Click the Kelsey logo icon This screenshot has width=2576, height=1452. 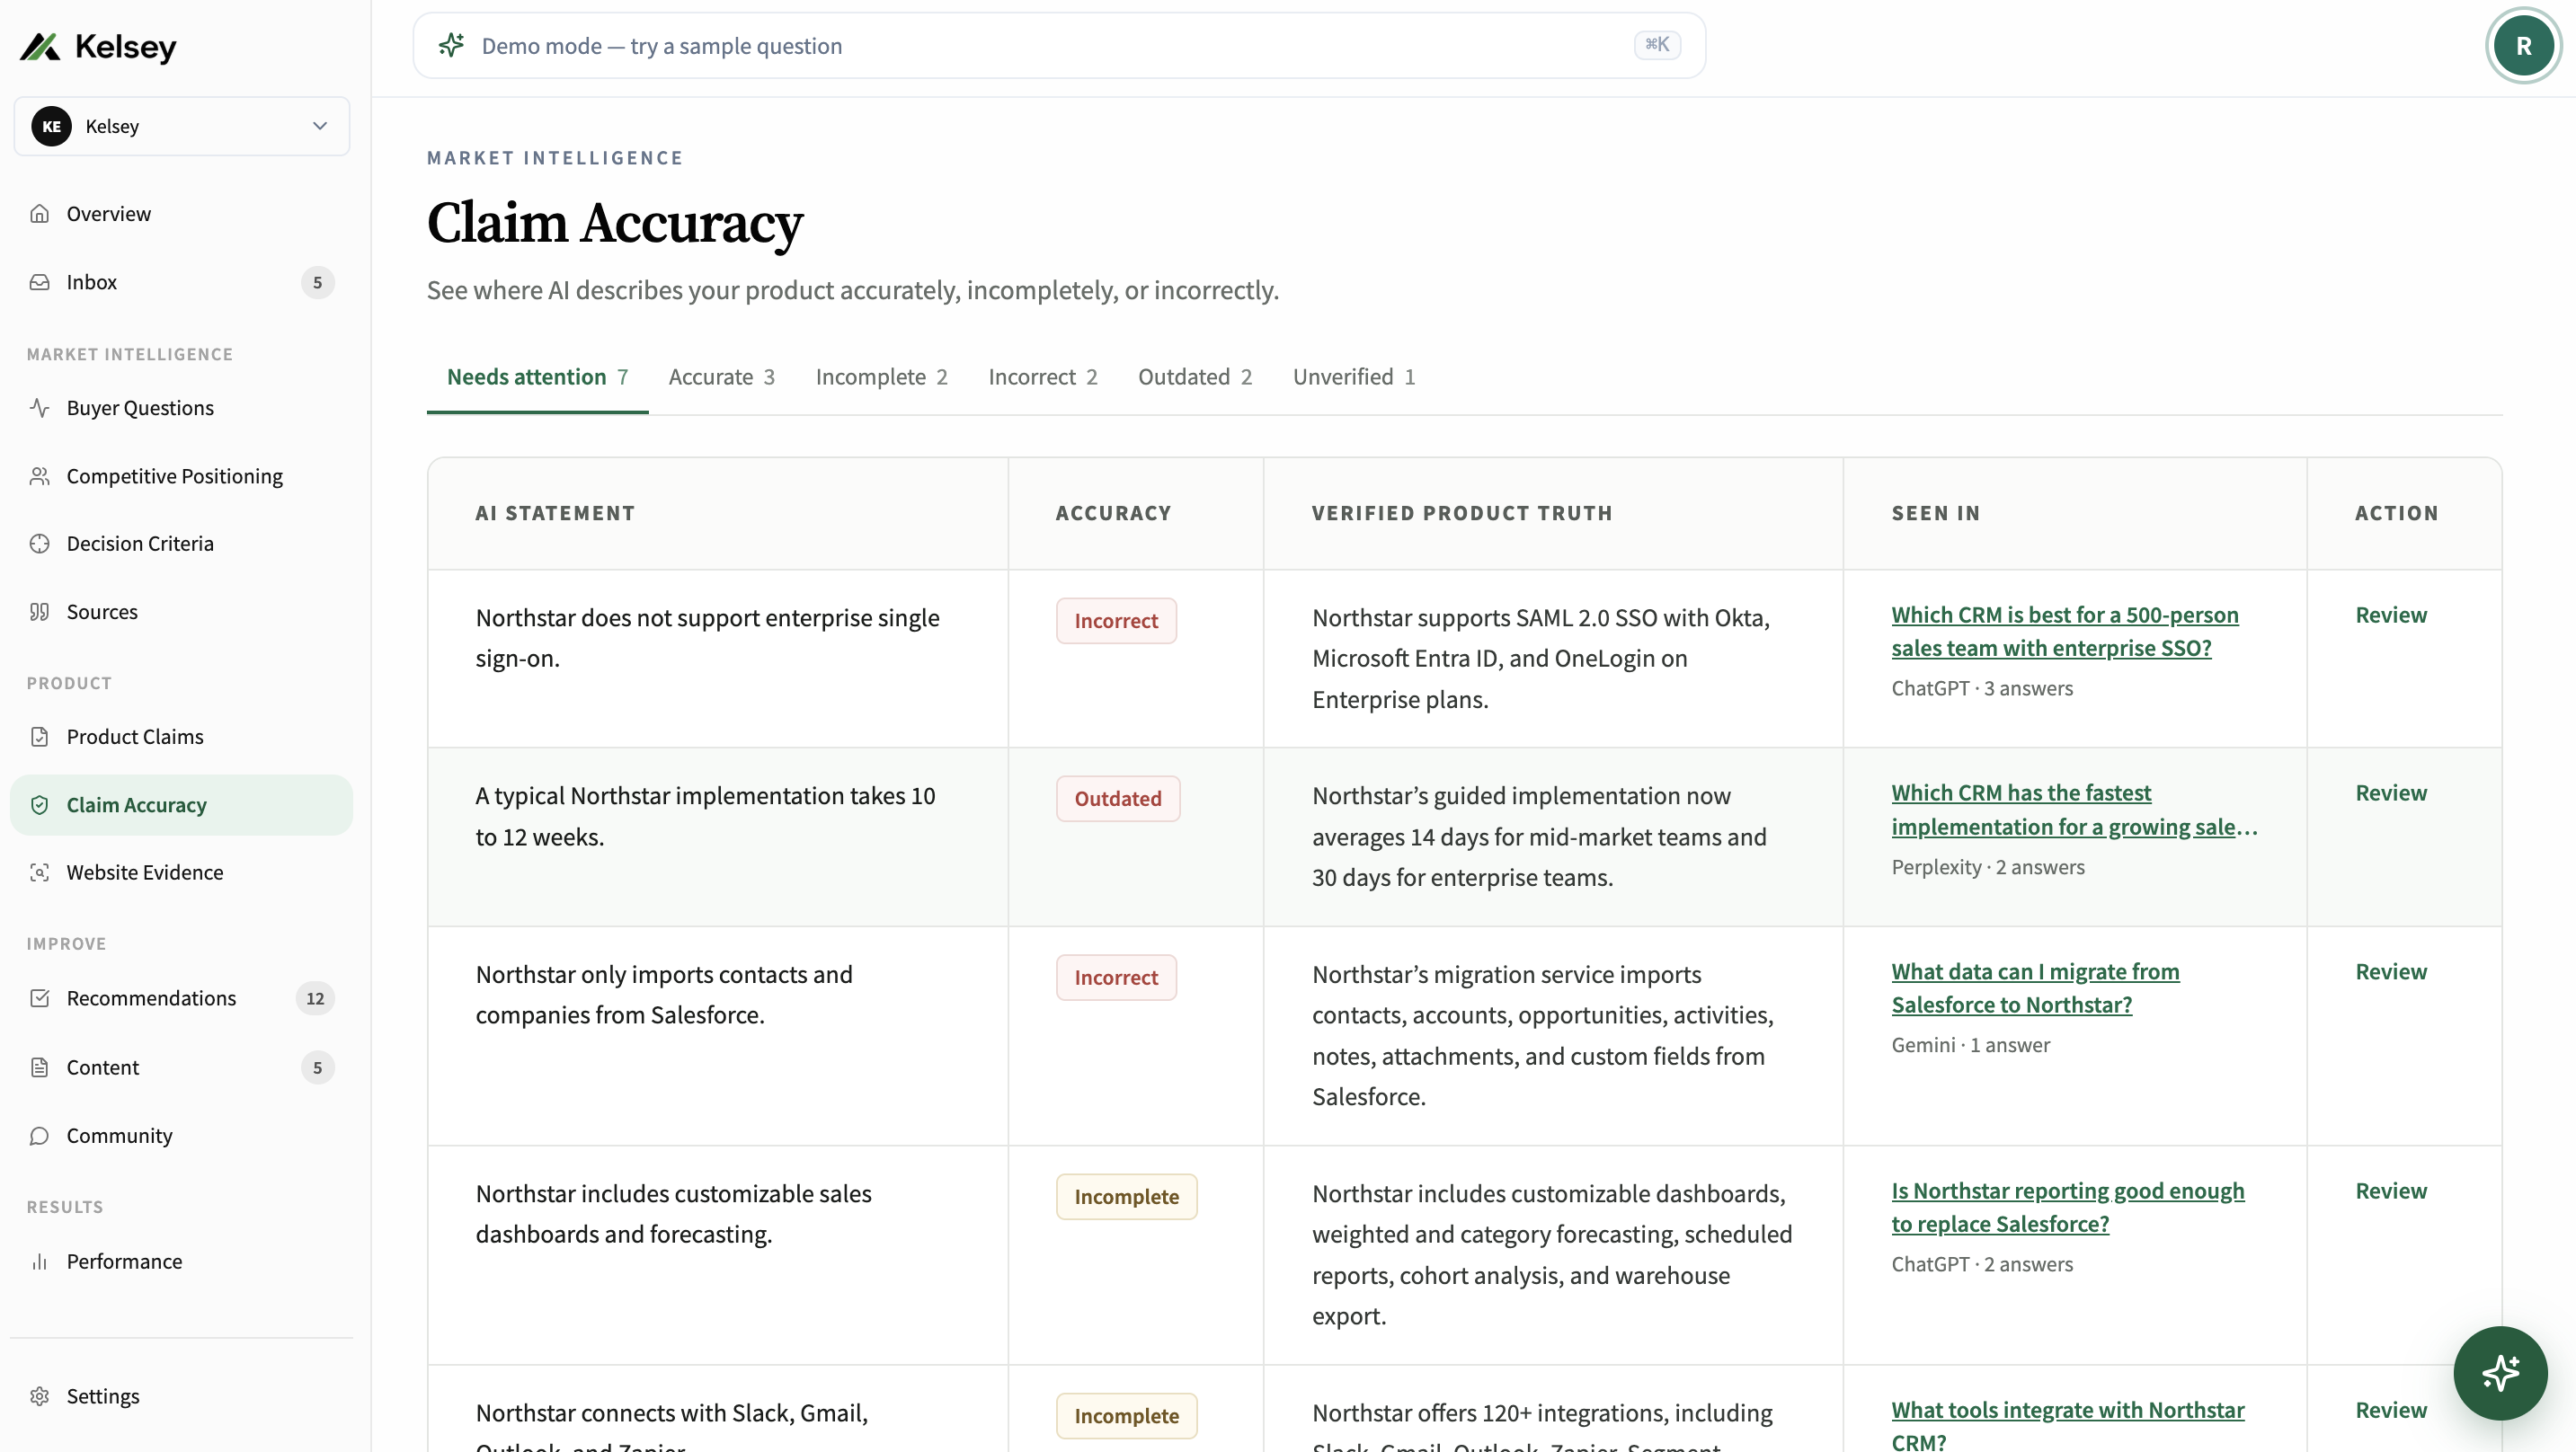point(40,47)
